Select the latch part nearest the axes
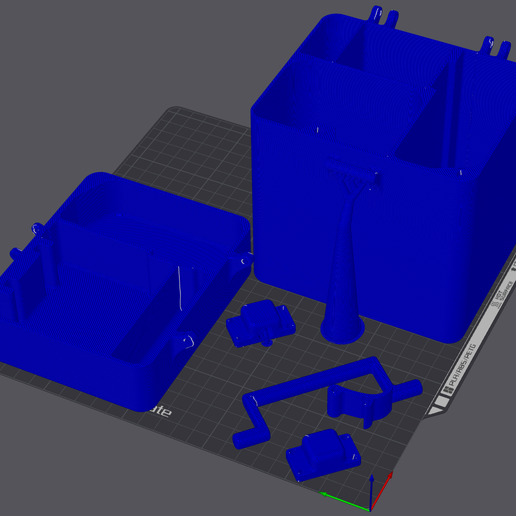 (x=323, y=454)
